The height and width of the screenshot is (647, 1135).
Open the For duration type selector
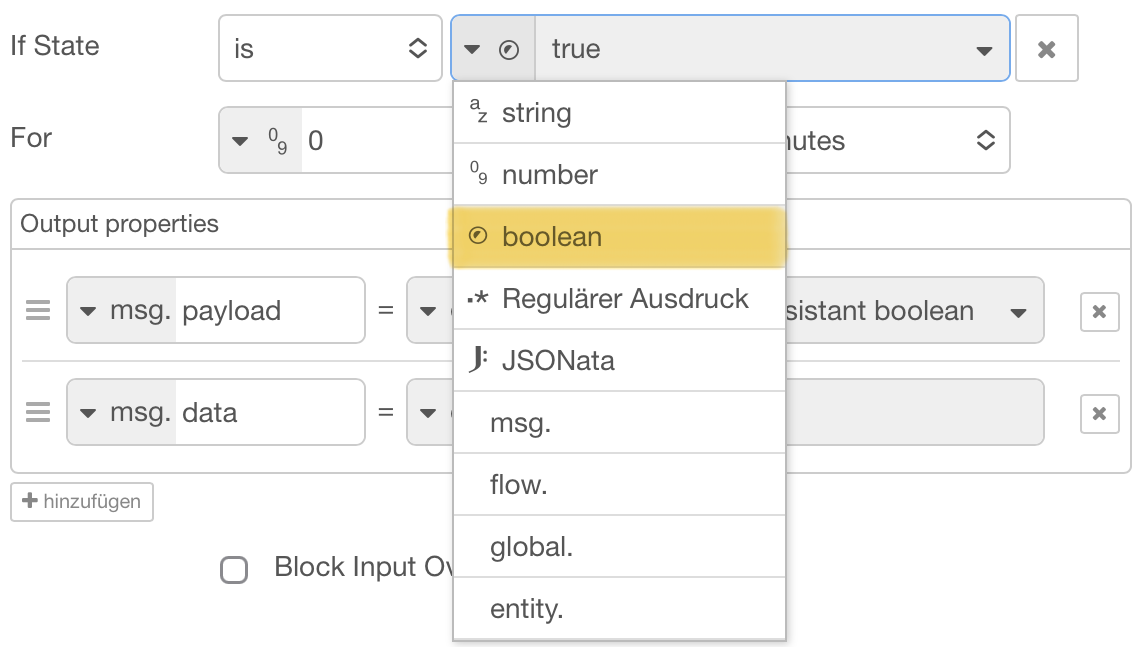(x=259, y=141)
